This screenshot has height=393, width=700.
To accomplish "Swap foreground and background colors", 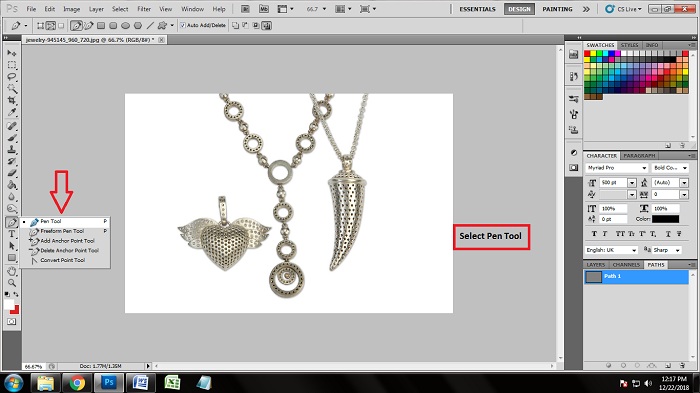I will pyautogui.click(x=16, y=294).
